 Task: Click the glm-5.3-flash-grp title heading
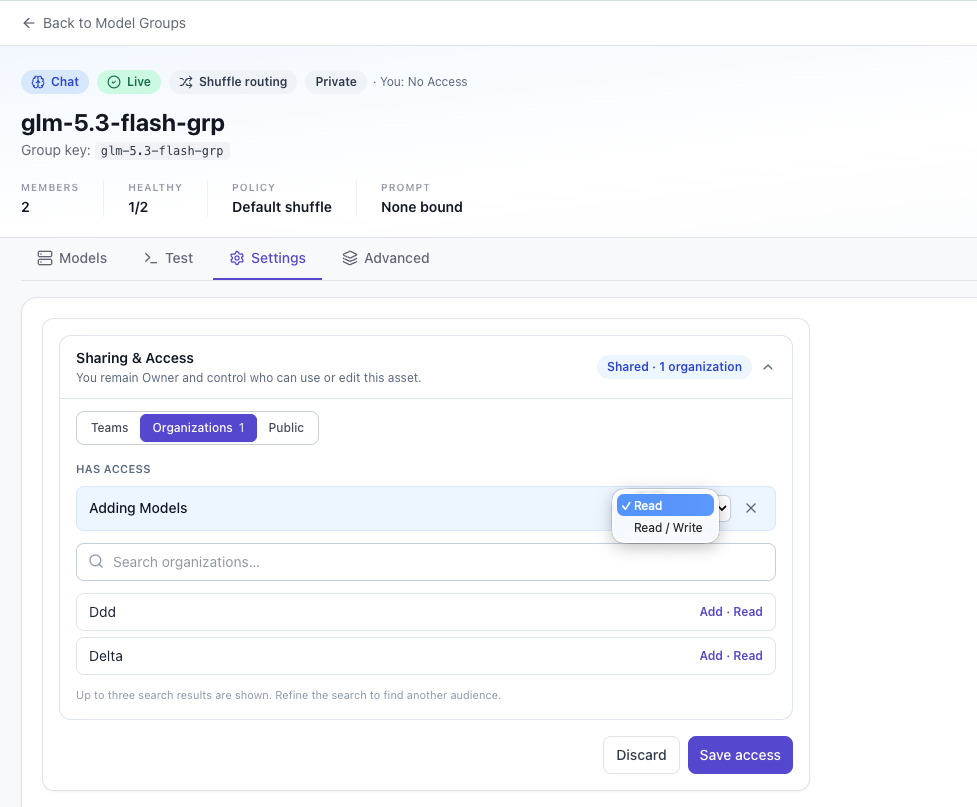coord(123,123)
